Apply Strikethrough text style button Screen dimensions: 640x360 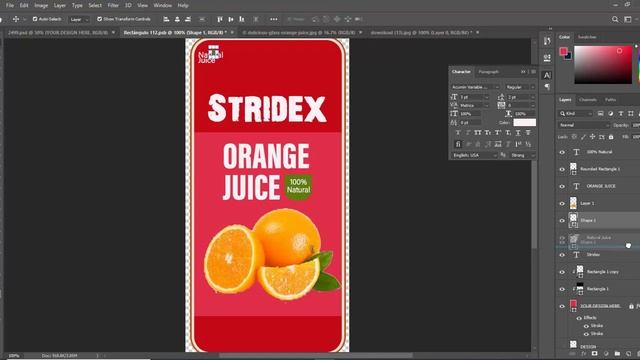coord(528,133)
